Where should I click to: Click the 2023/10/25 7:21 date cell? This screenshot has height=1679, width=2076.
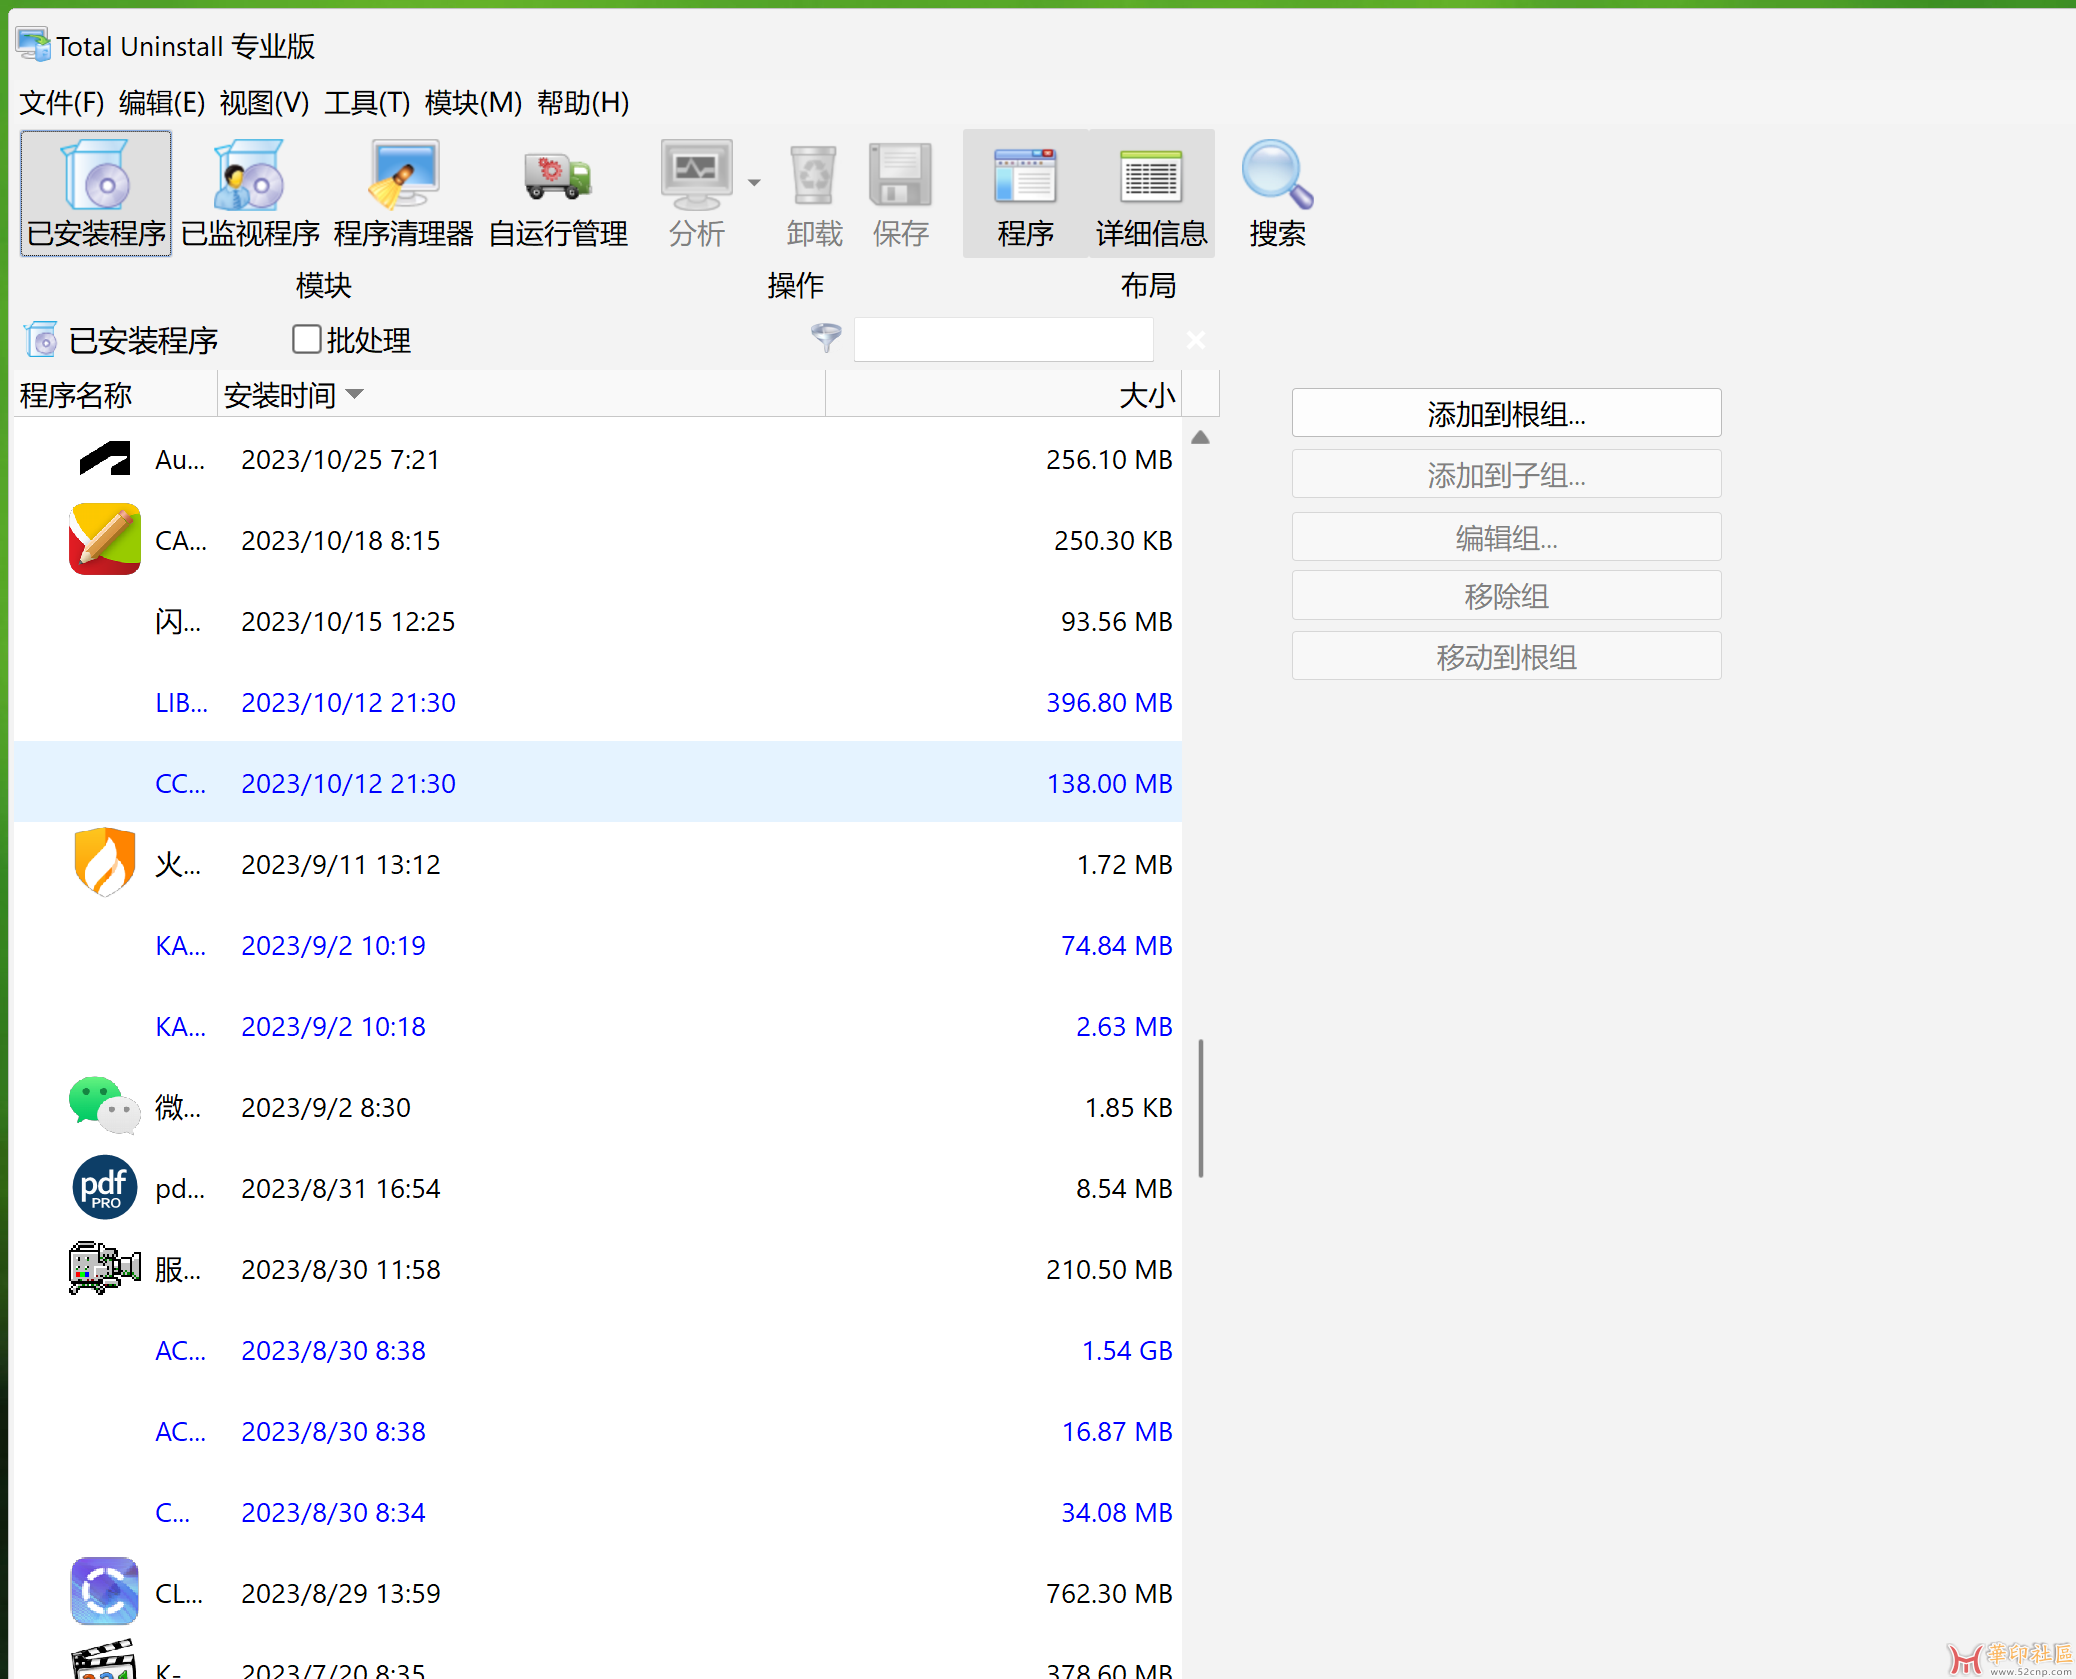(340, 458)
